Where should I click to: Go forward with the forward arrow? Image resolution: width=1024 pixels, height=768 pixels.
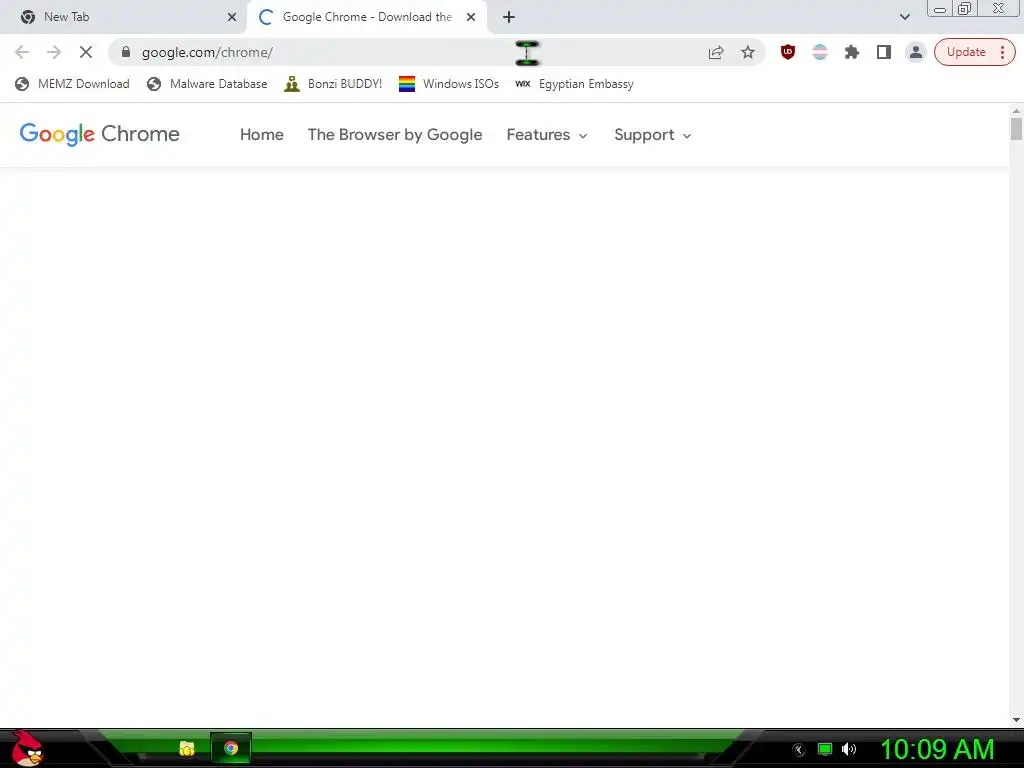click(54, 52)
